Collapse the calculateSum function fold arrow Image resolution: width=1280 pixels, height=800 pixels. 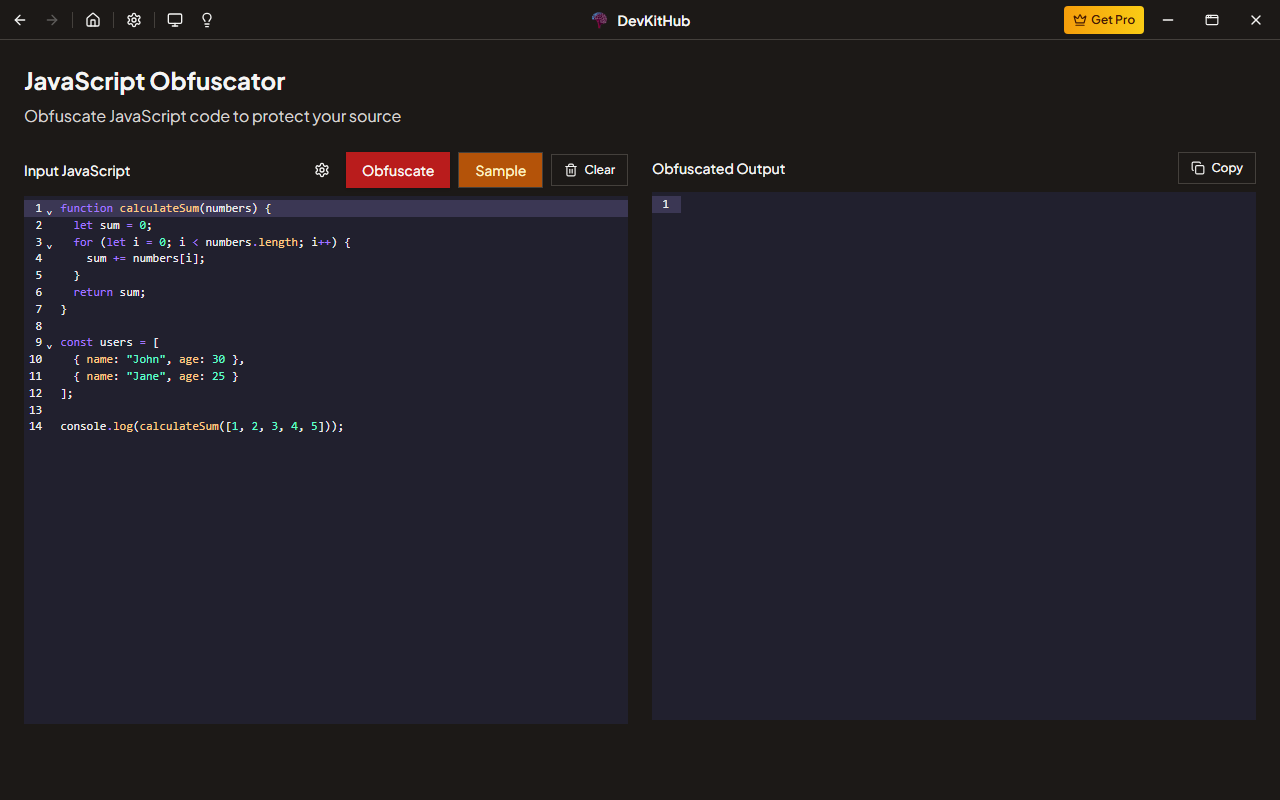point(49,211)
